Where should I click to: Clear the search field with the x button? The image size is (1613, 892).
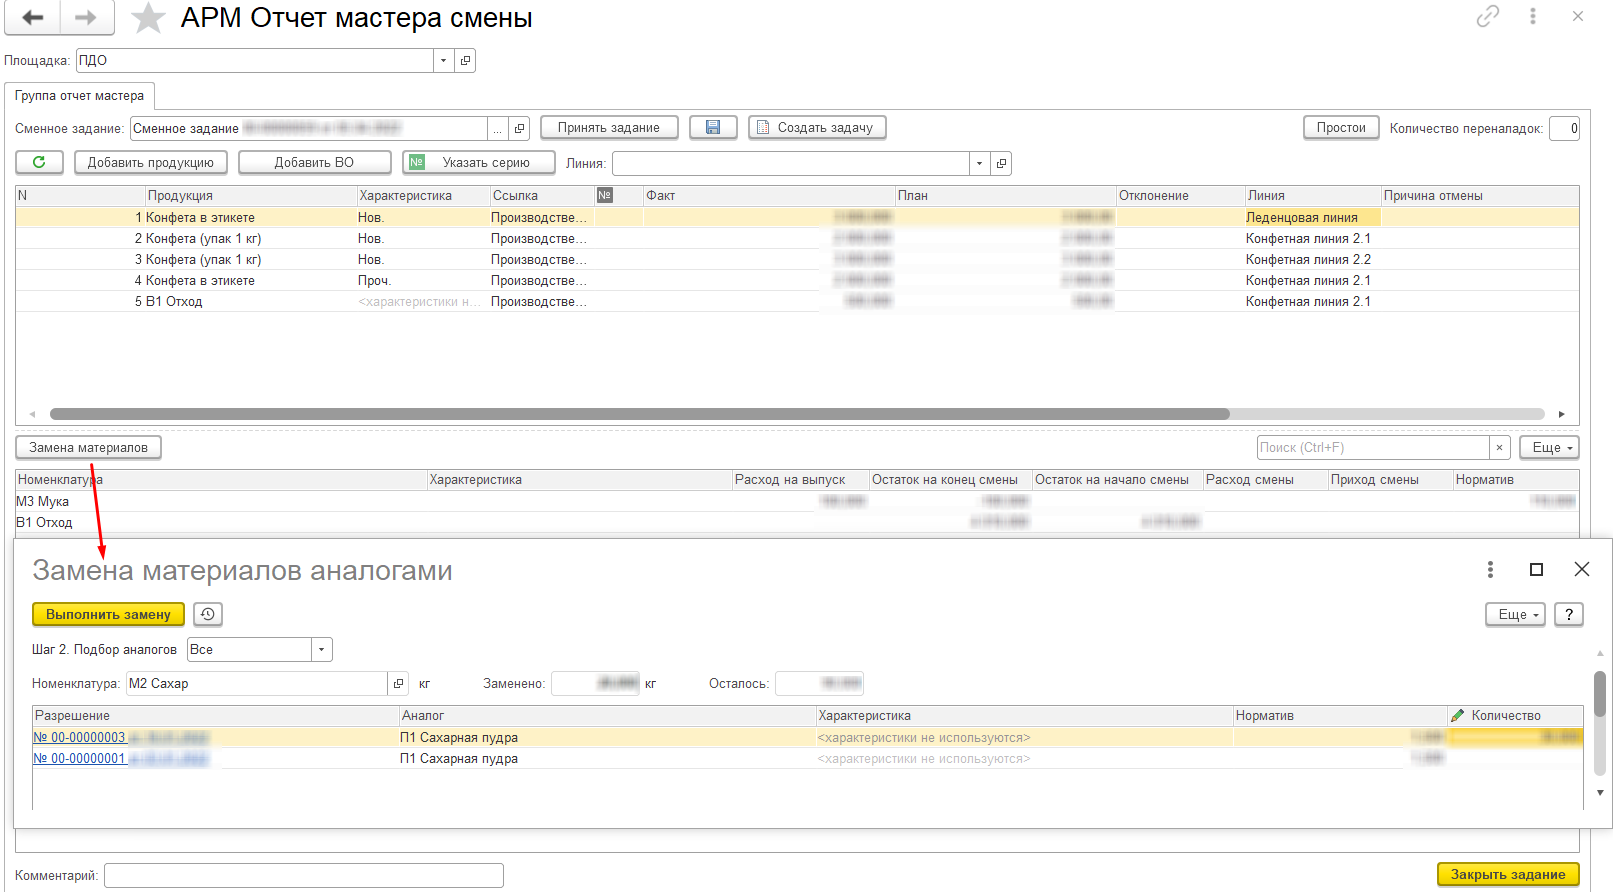[x=1499, y=448]
